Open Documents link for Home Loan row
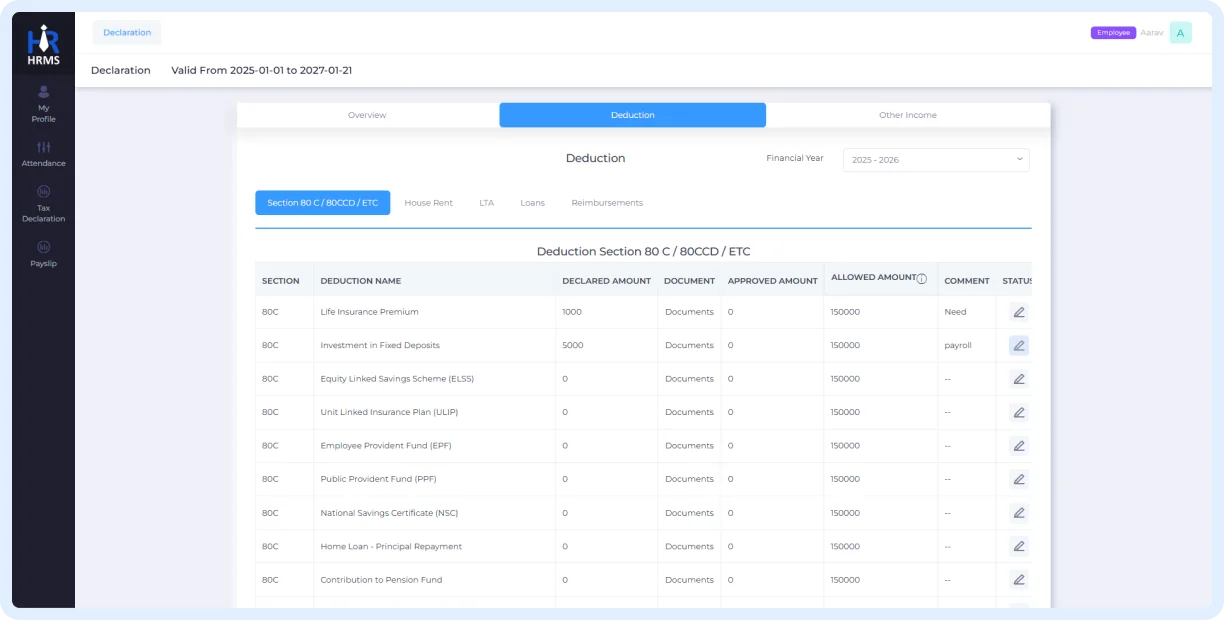The width and height of the screenshot is (1224, 620). click(689, 547)
